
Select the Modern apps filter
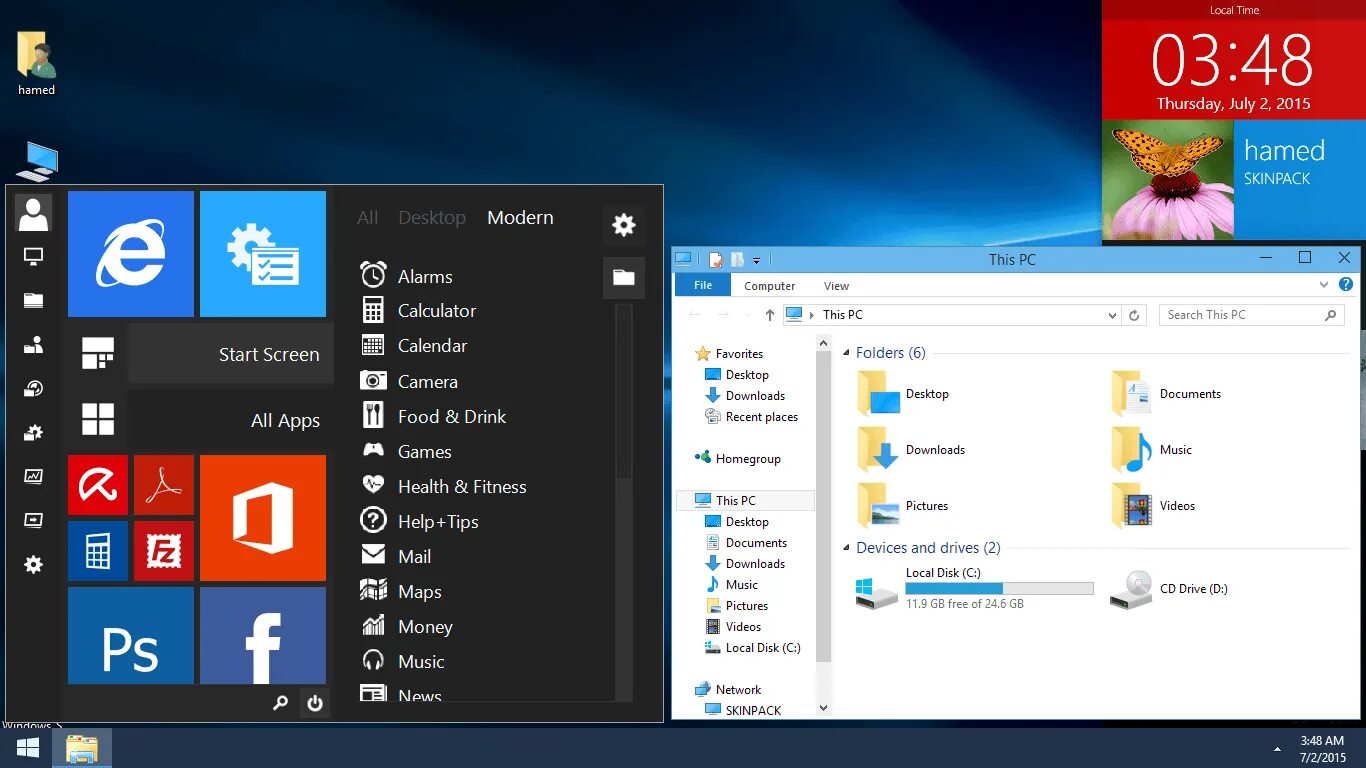[x=520, y=217]
